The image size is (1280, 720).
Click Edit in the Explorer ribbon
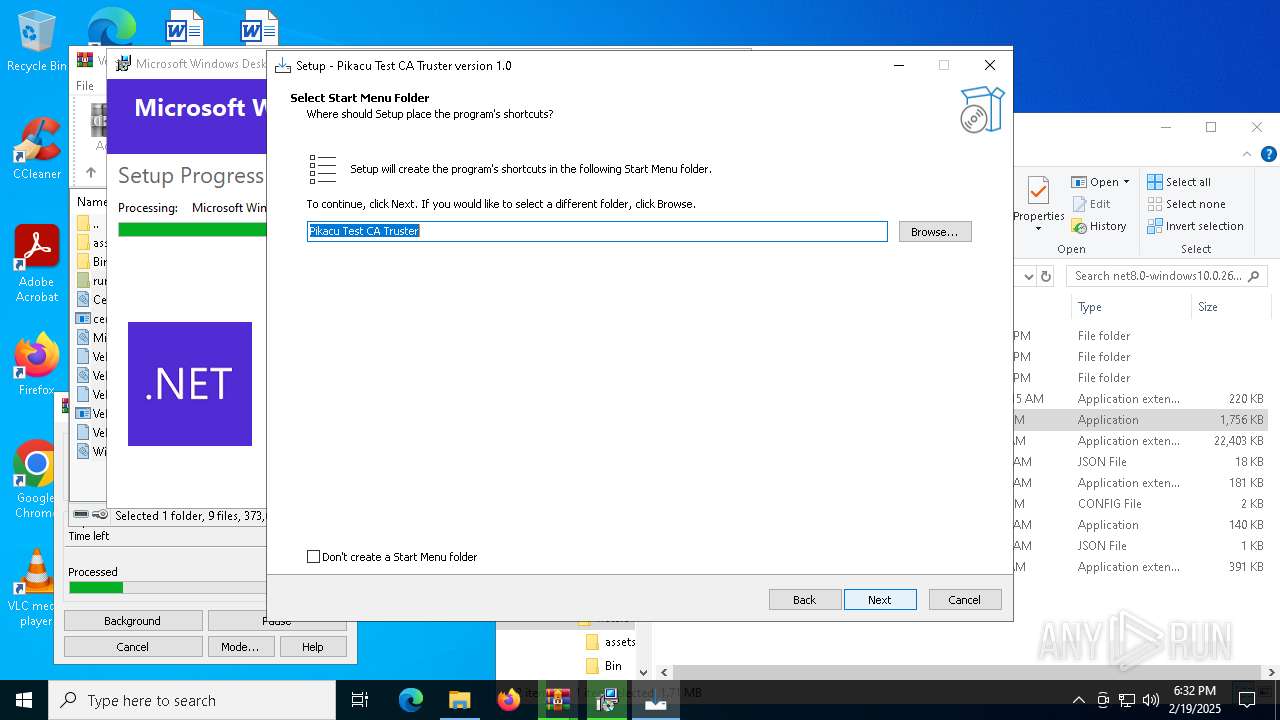click(1091, 204)
